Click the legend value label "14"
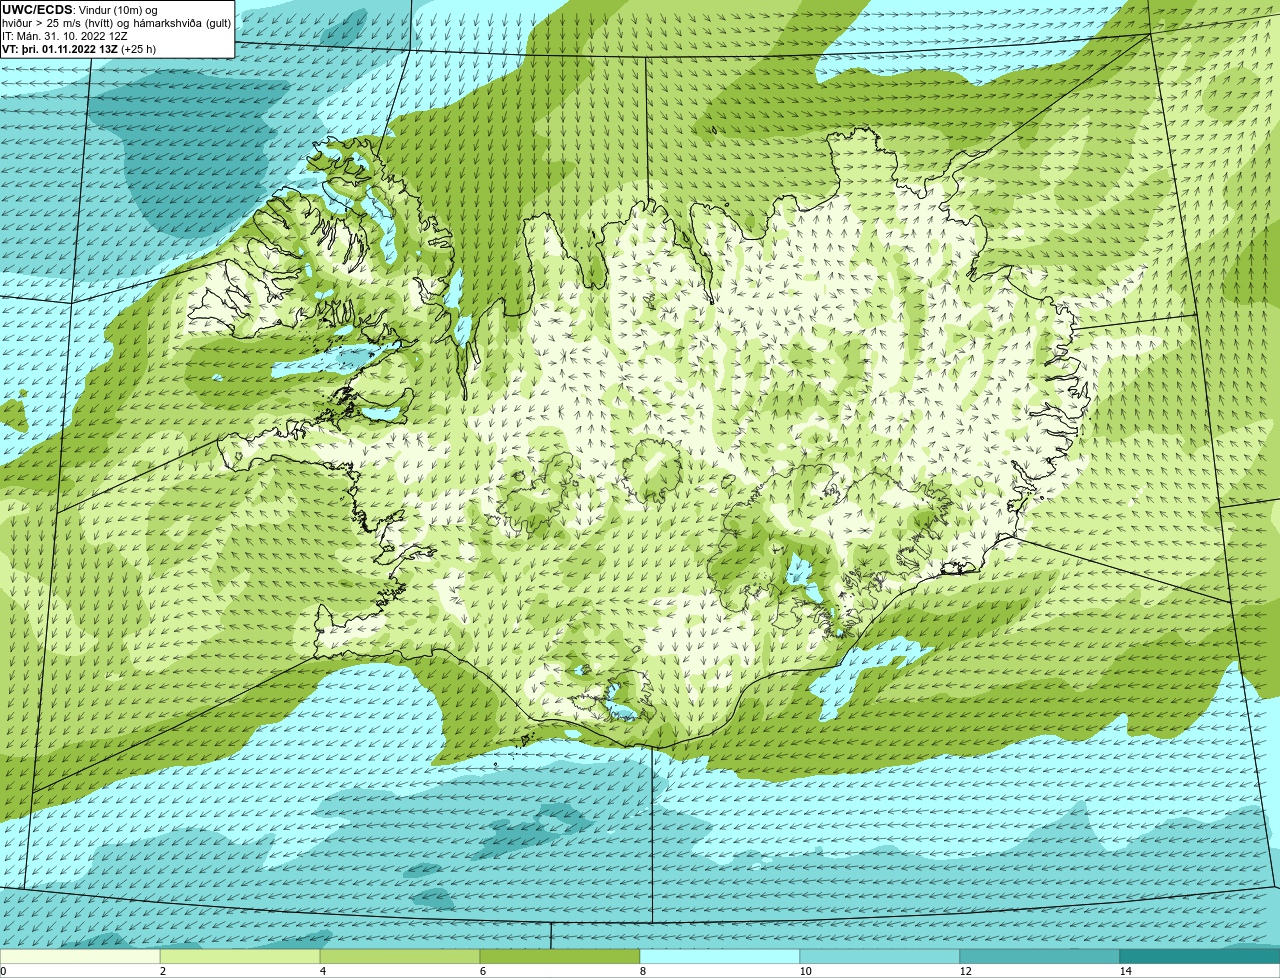This screenshot has height=978, width=1280. (1125, 971)
